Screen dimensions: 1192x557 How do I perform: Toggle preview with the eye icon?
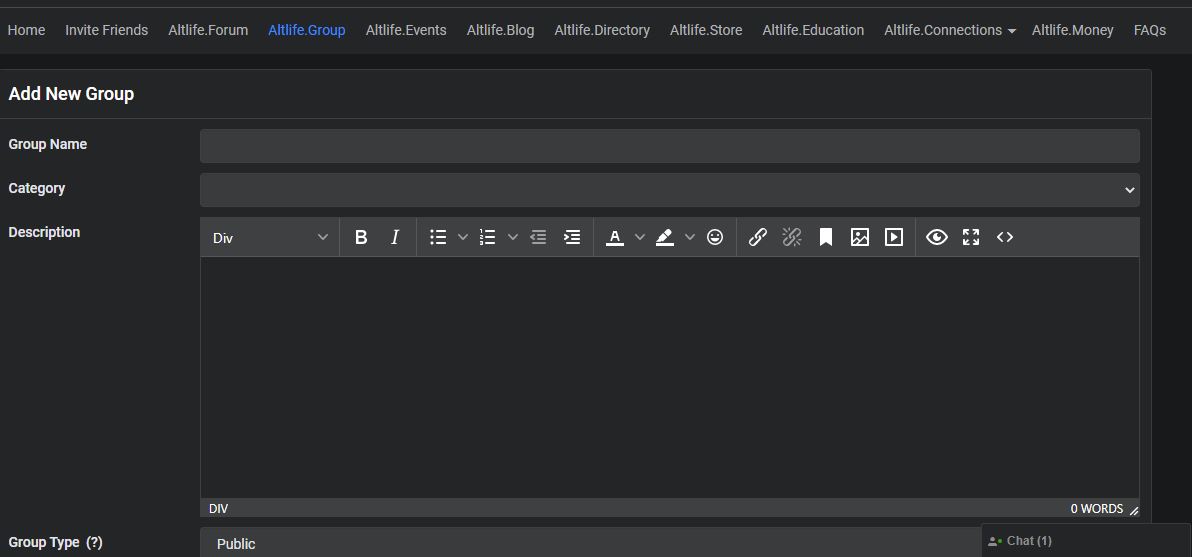[937, 237]
